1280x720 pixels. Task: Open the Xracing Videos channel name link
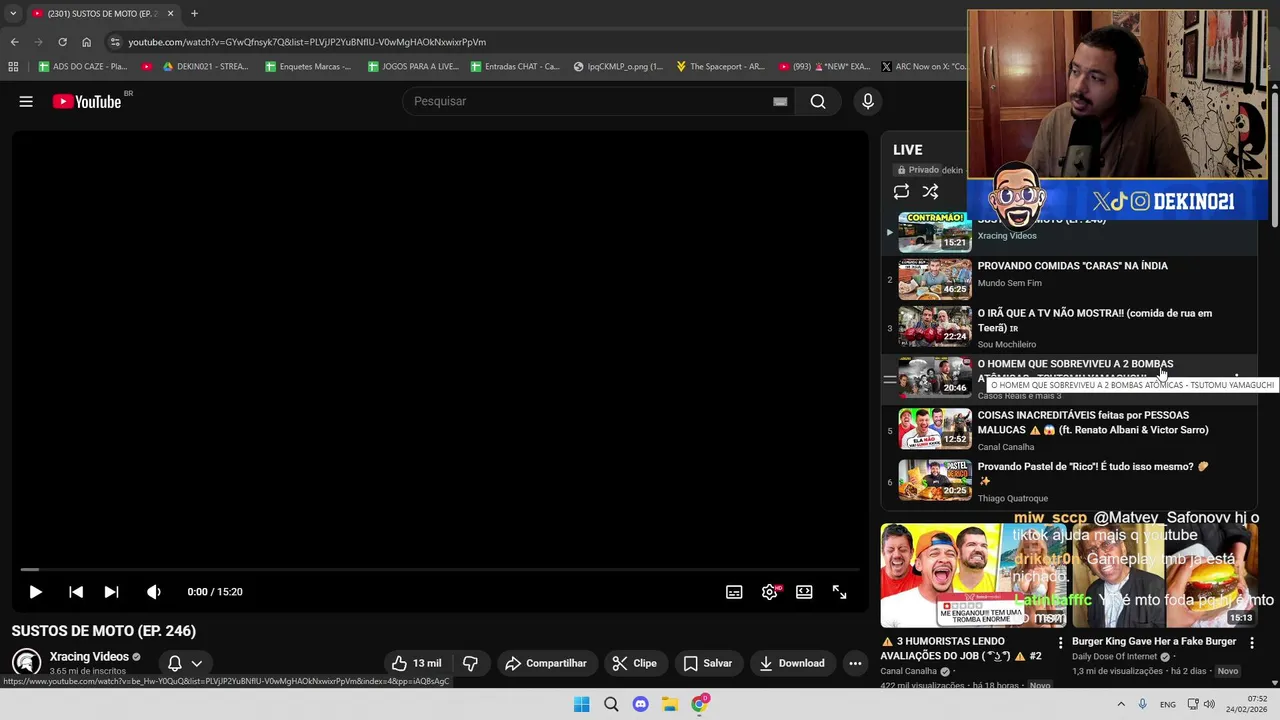coord(89,657)
